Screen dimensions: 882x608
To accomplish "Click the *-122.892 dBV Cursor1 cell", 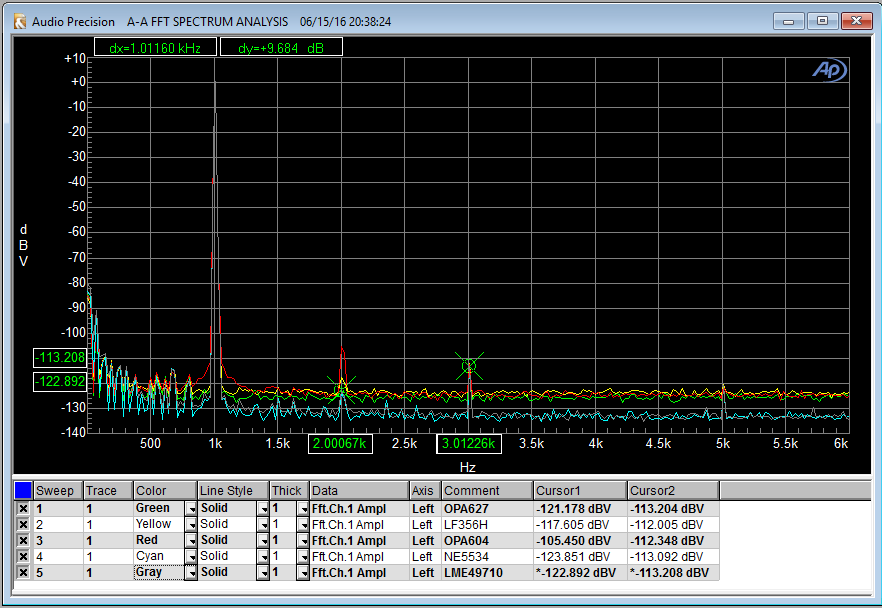I will coord(580,573).
